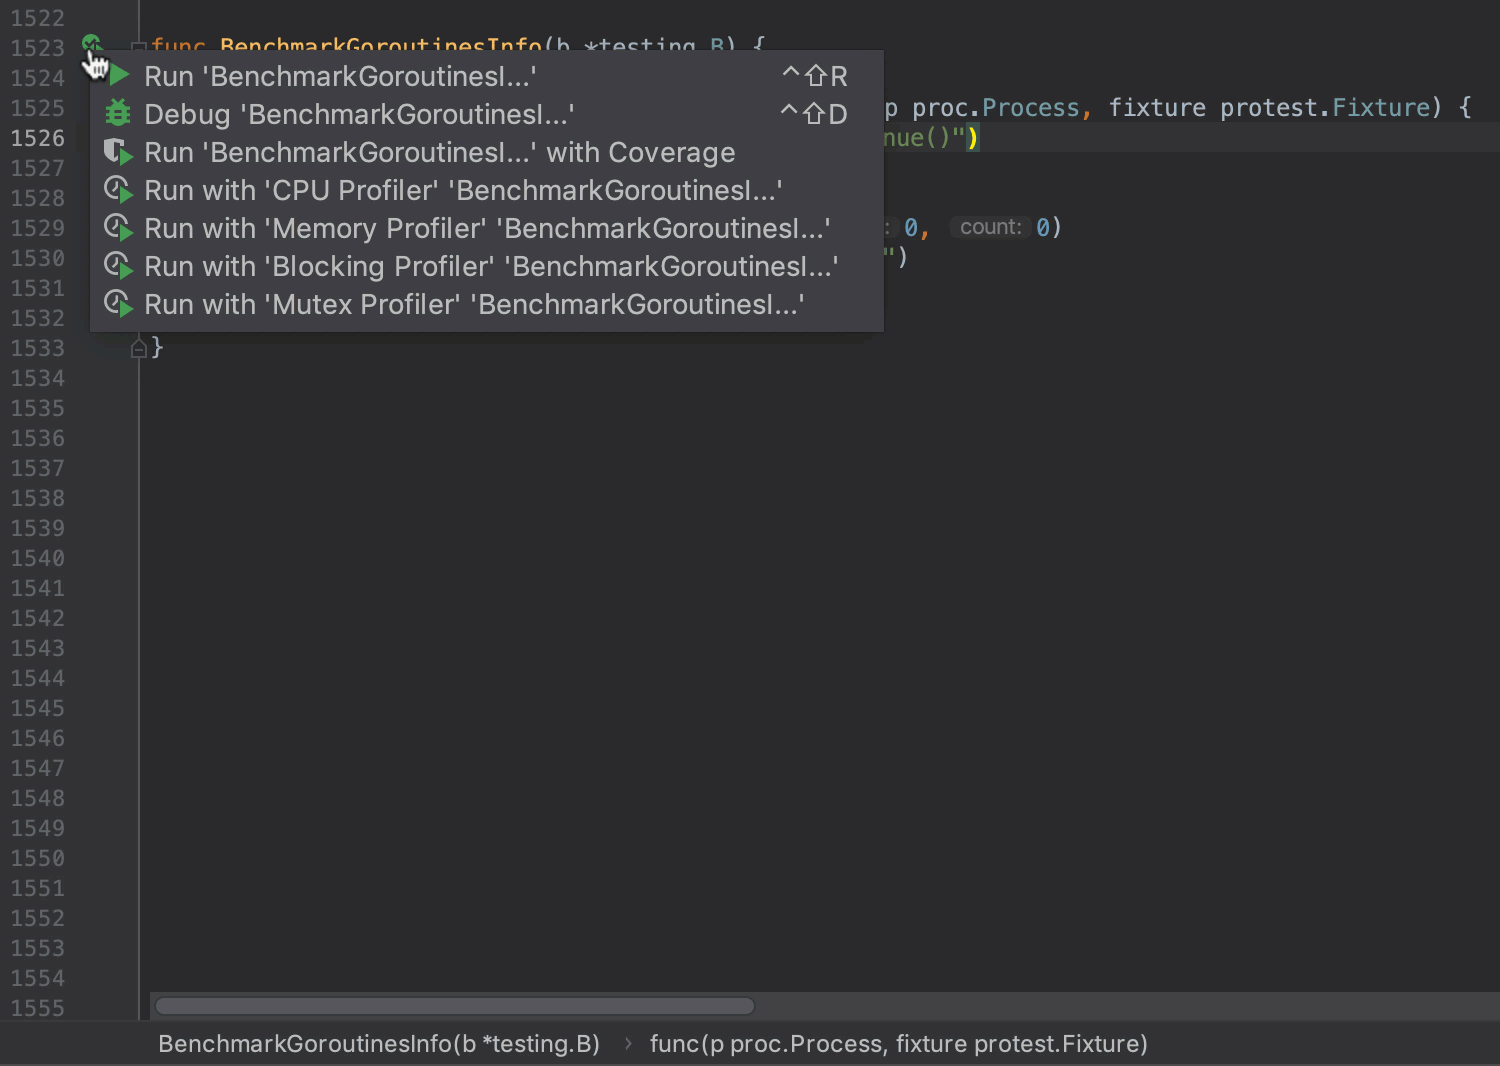Click the CPU Profiler clock-play icon

point(118,190)
